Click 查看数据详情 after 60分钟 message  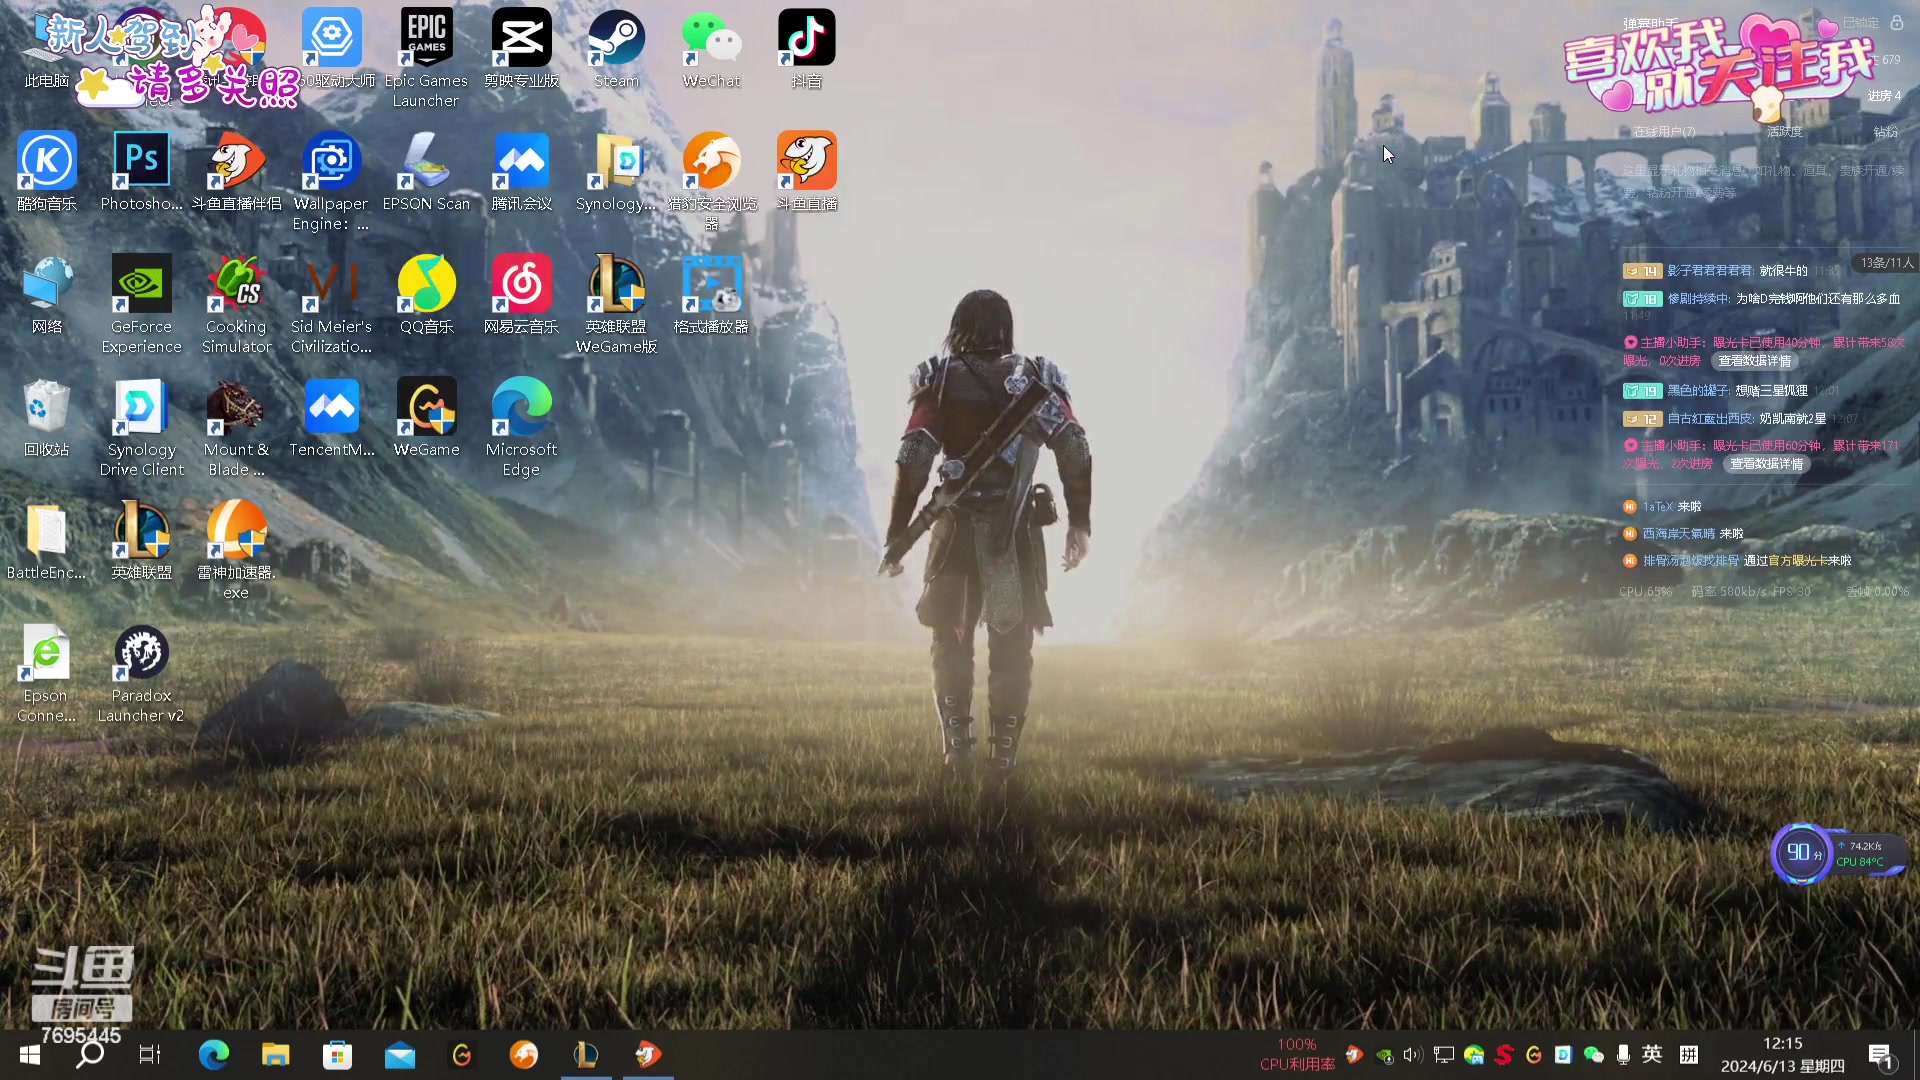1767,464
